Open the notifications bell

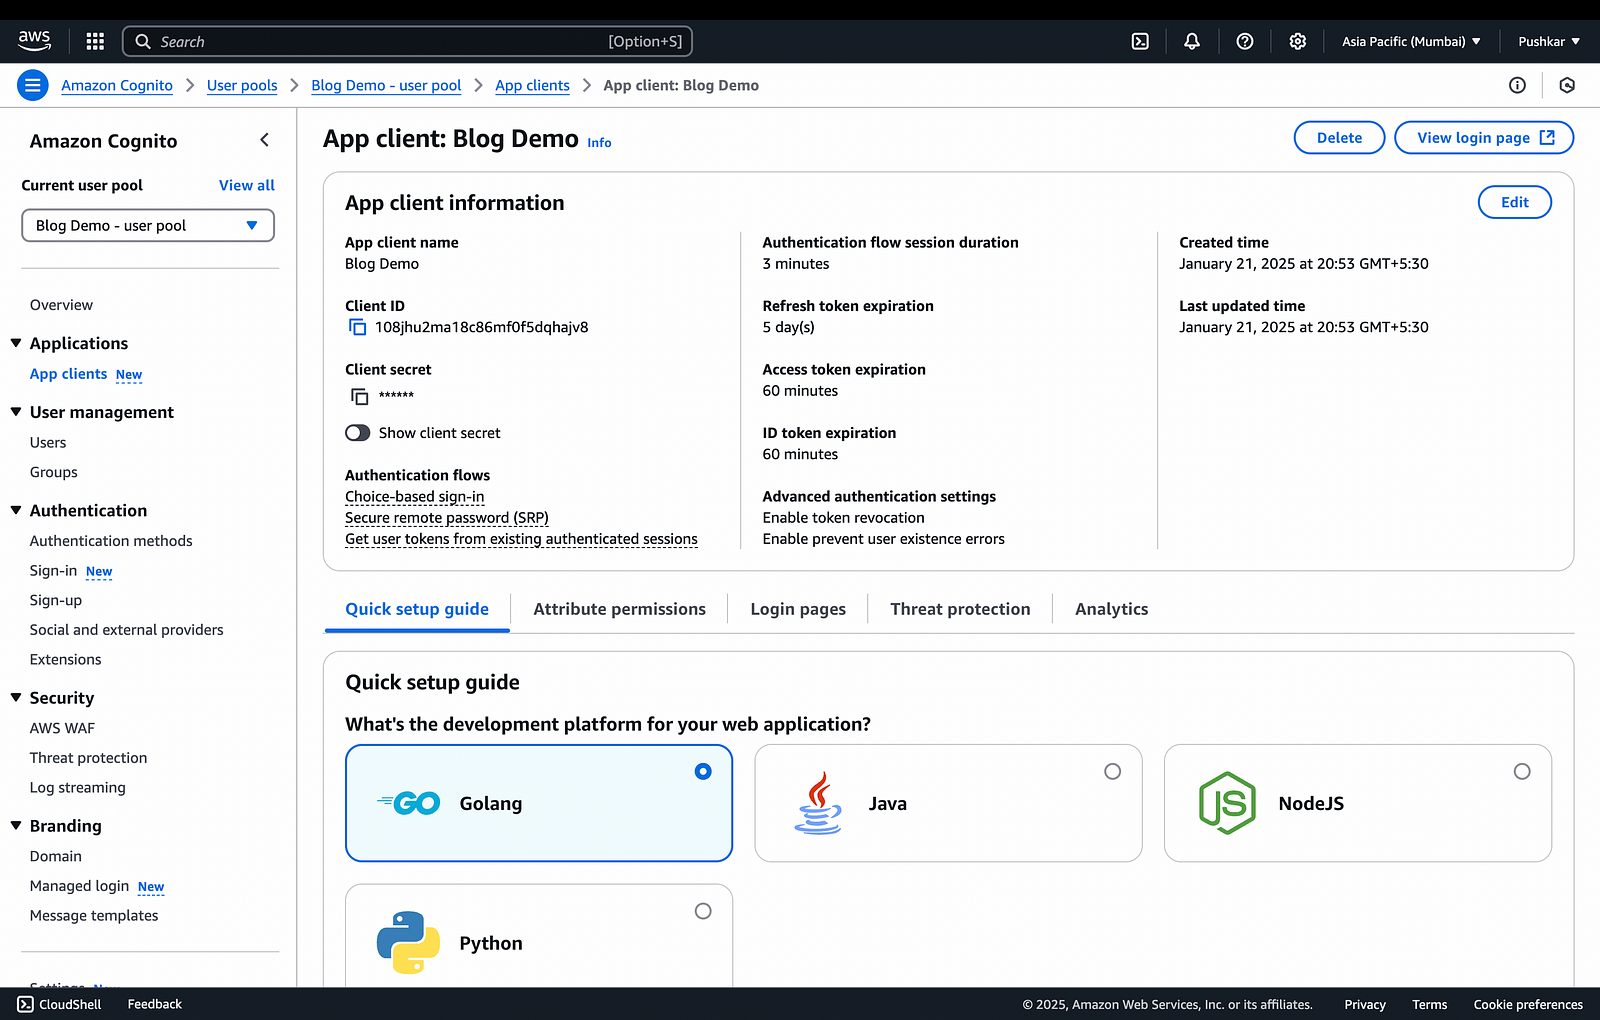click(x=1192, y=41)
